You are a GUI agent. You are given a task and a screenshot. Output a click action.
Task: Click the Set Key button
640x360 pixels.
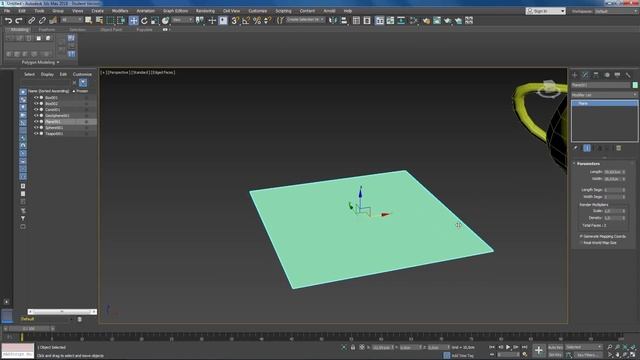pyautogui.click(x=555, y=355)
